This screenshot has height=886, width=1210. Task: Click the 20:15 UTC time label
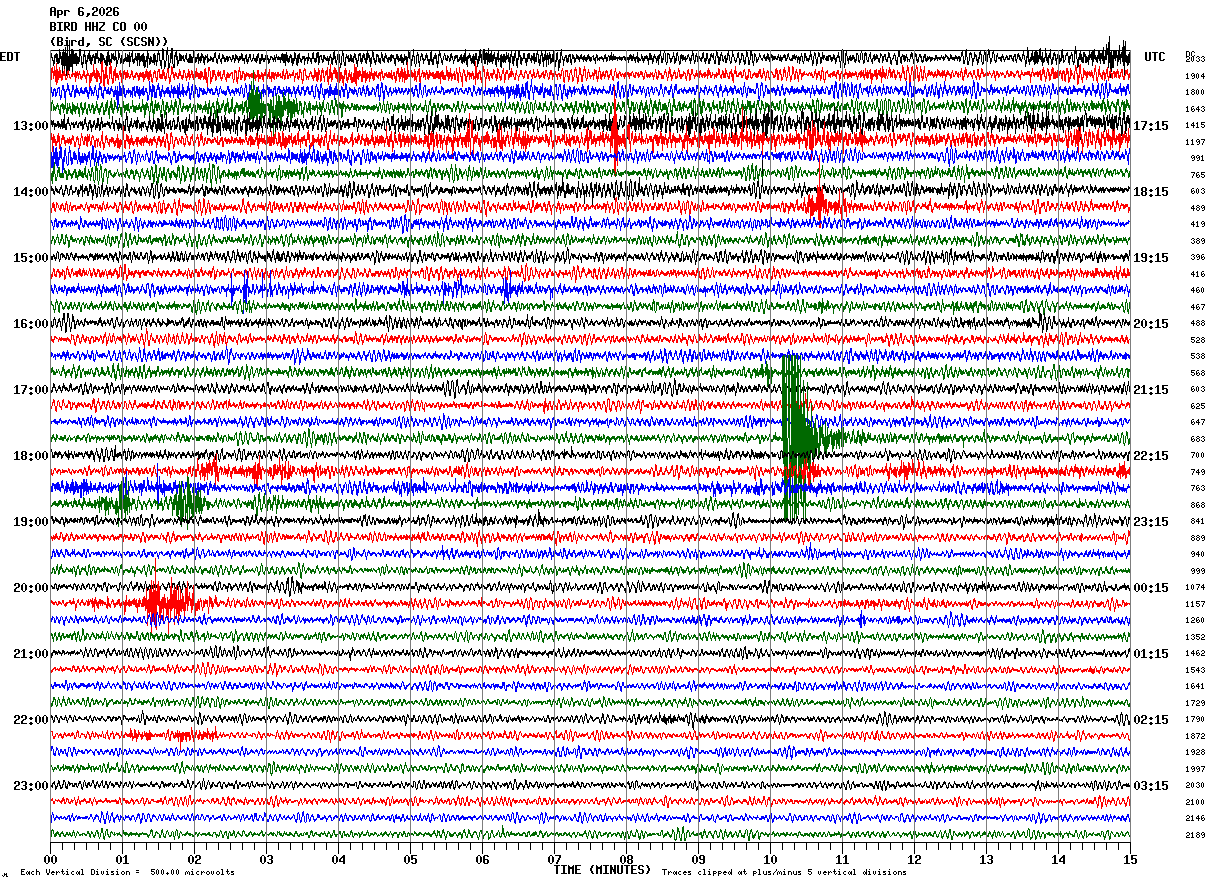(x=1151, y=324)
